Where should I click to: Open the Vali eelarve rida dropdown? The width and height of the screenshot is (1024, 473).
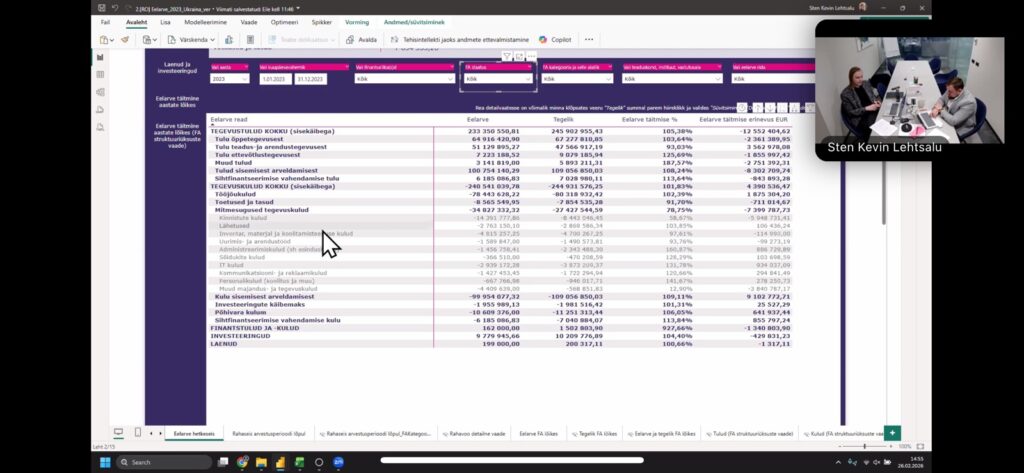(772, 78)
